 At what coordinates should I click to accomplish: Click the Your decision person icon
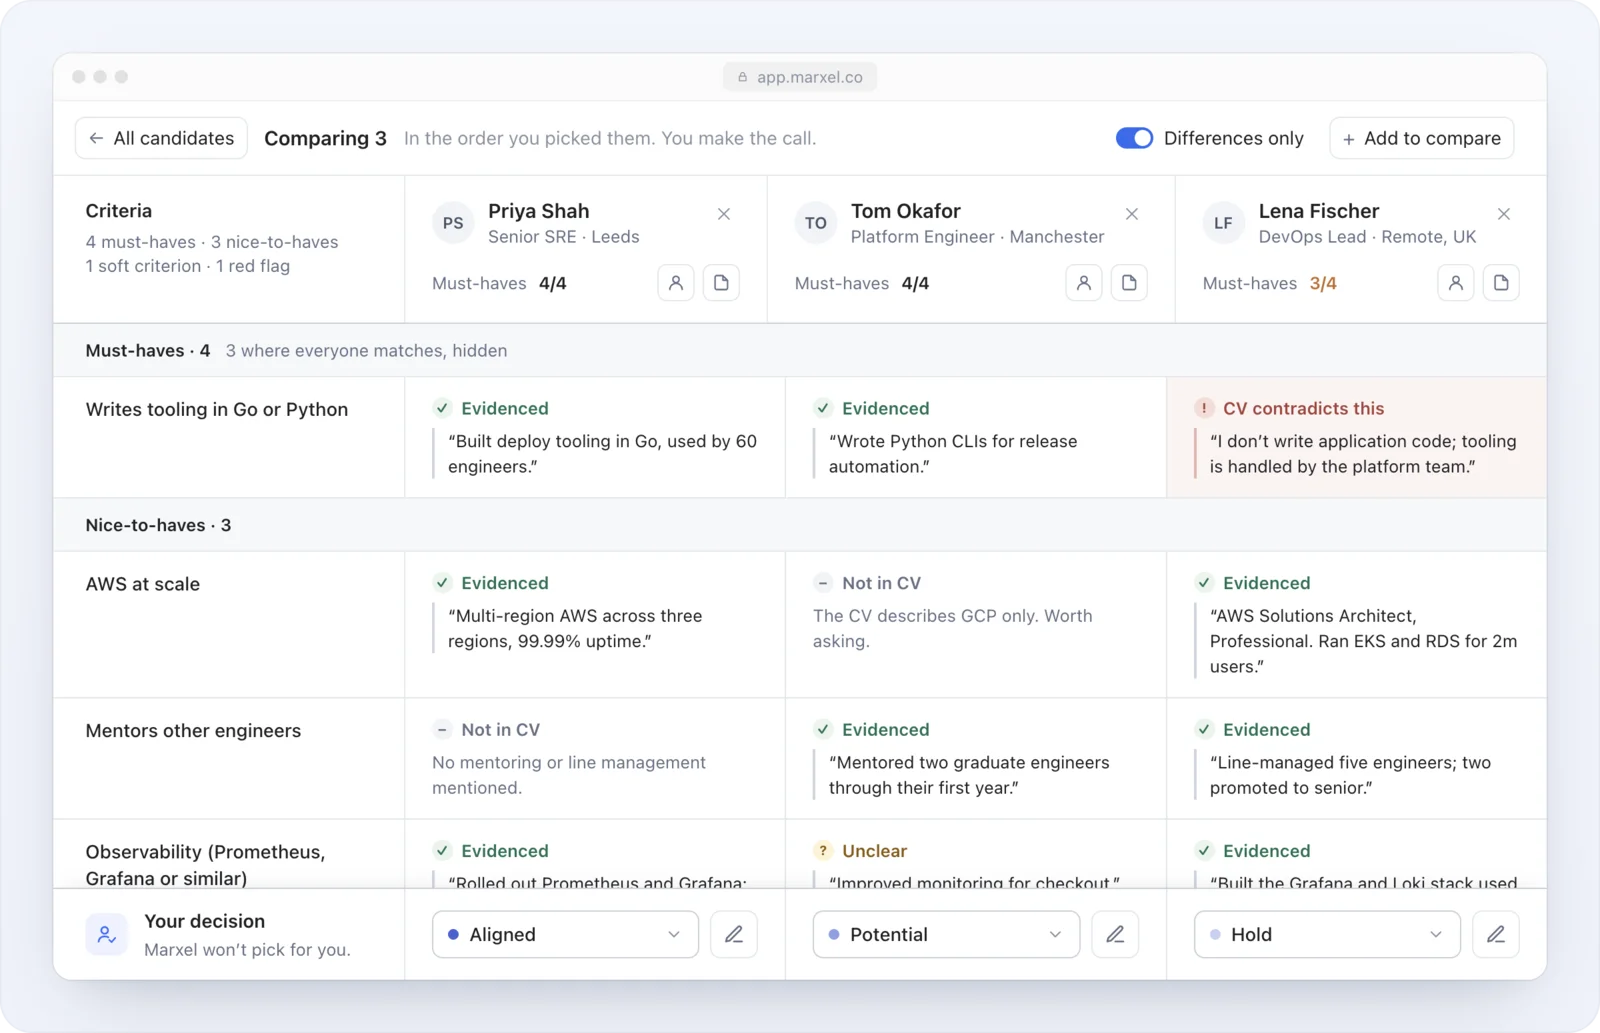pyautogui.click(x=106, y=935)
